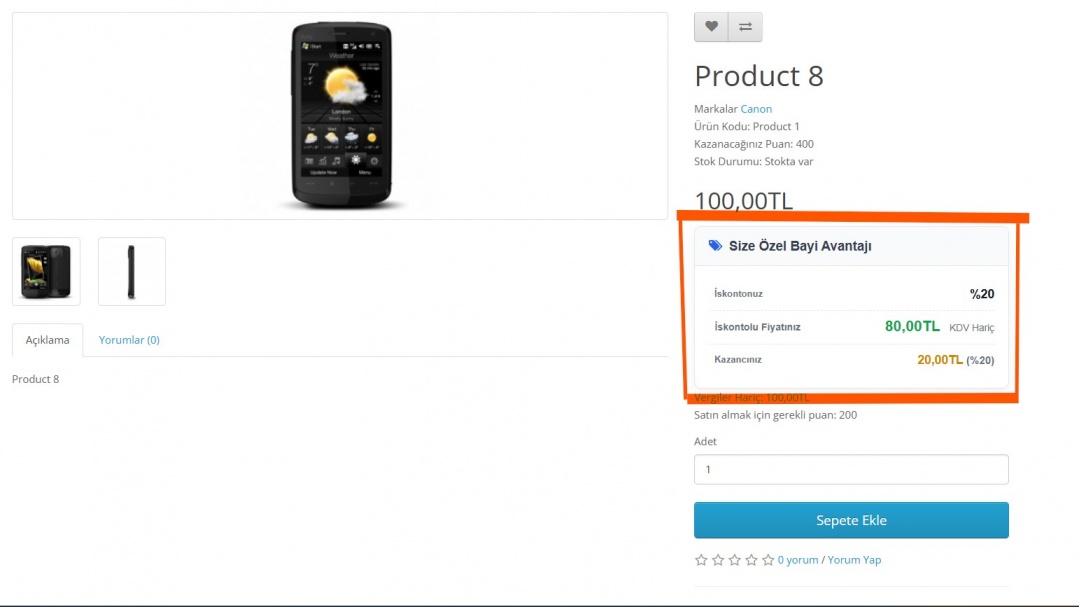The width and height of the screenshot is (1080, 607).
Task: Select the front-view phone thumbnail
Action: point(46,271)
